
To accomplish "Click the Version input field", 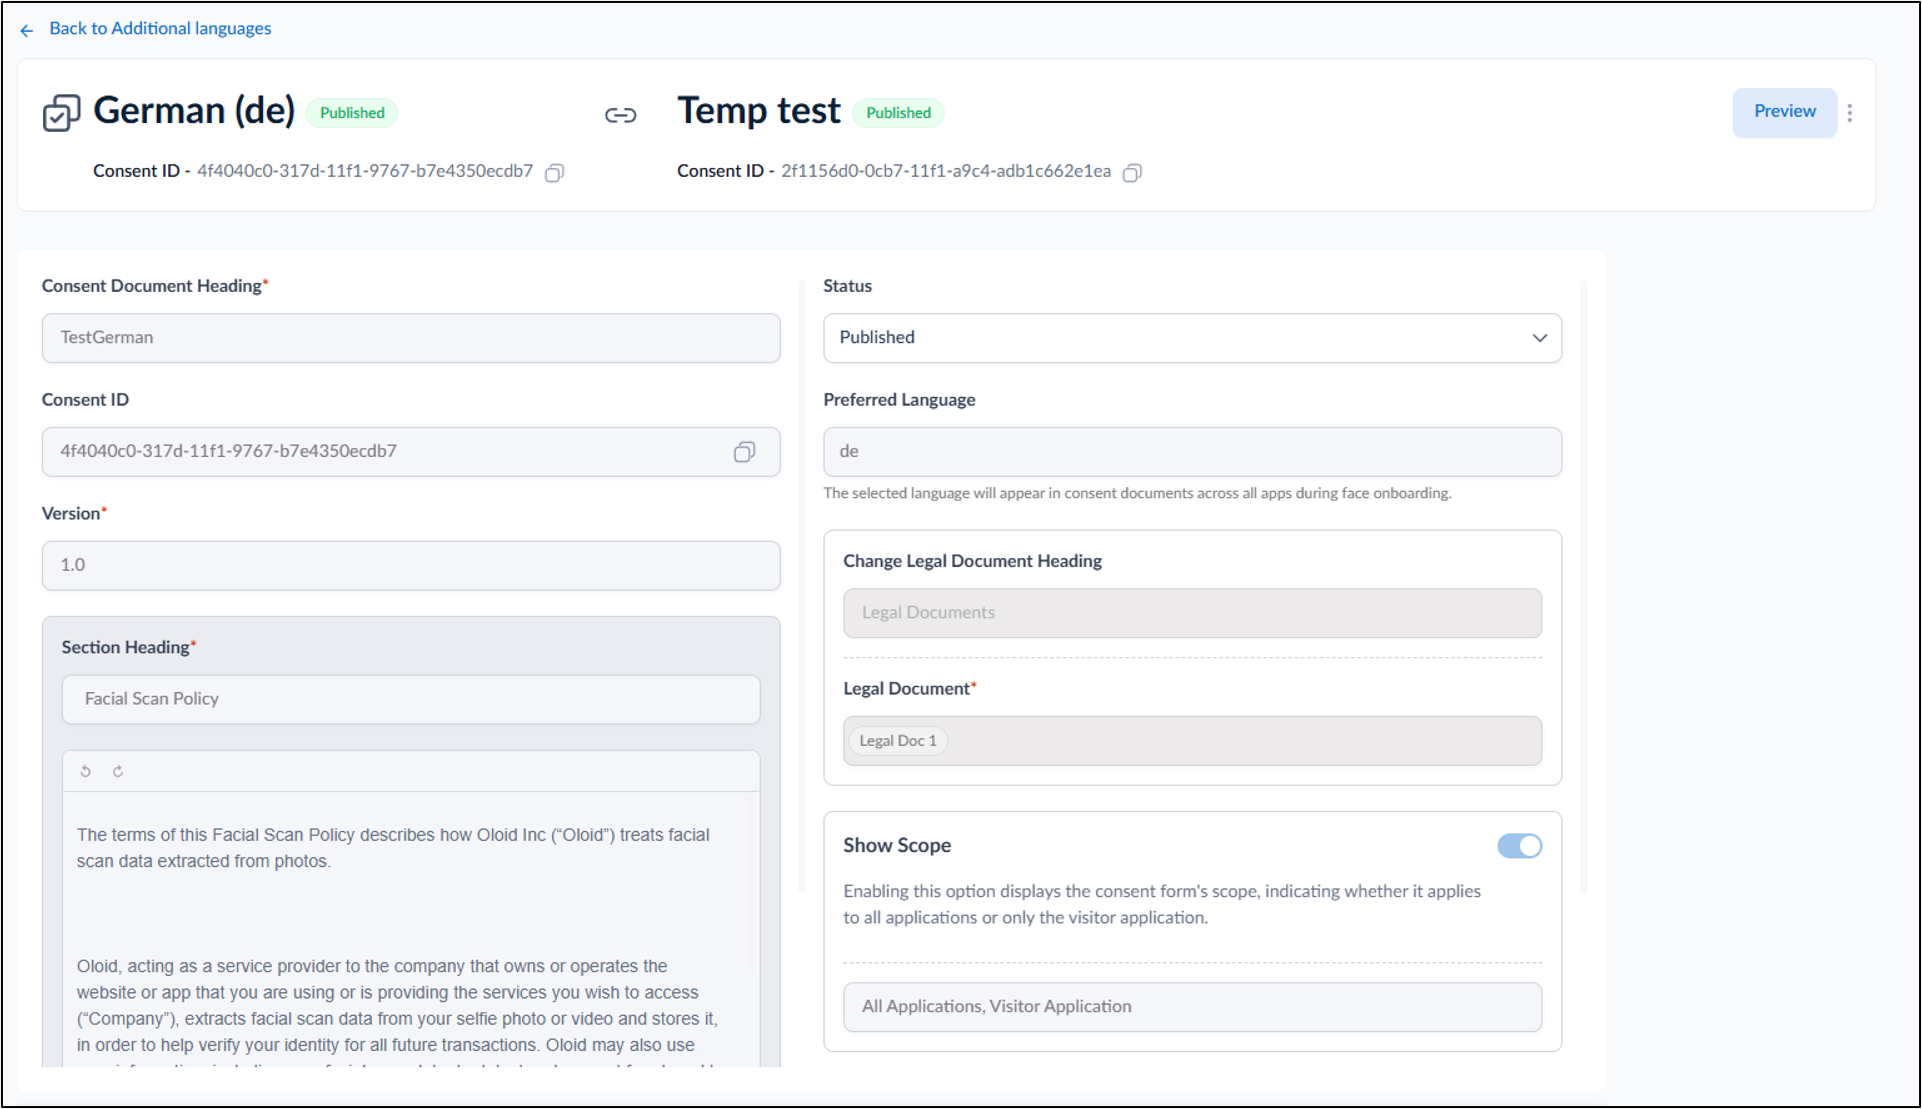I will click(x=411, y=566).
